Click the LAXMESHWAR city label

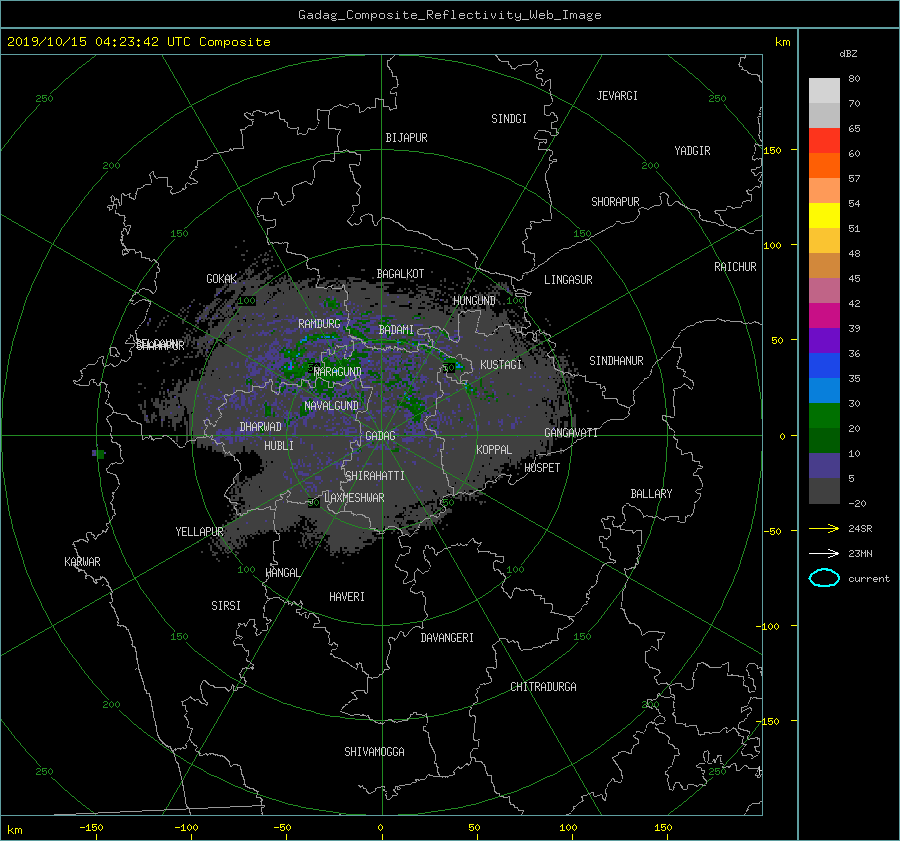pyautogui.click(x=354, y=498)
